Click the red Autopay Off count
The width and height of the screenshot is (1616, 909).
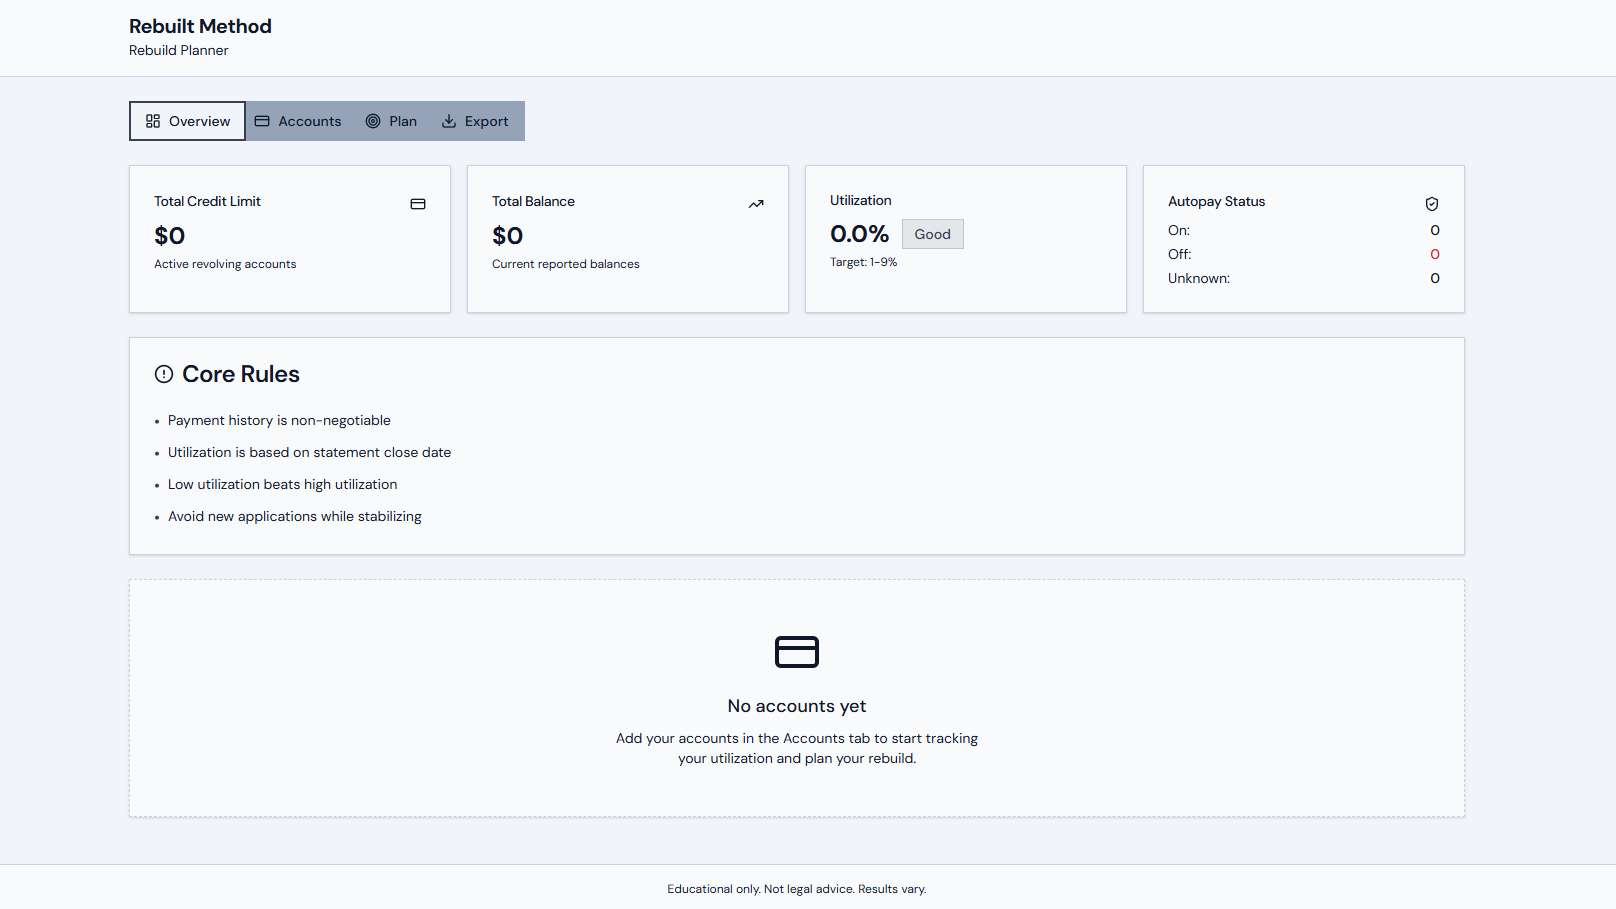point(1434,254)
